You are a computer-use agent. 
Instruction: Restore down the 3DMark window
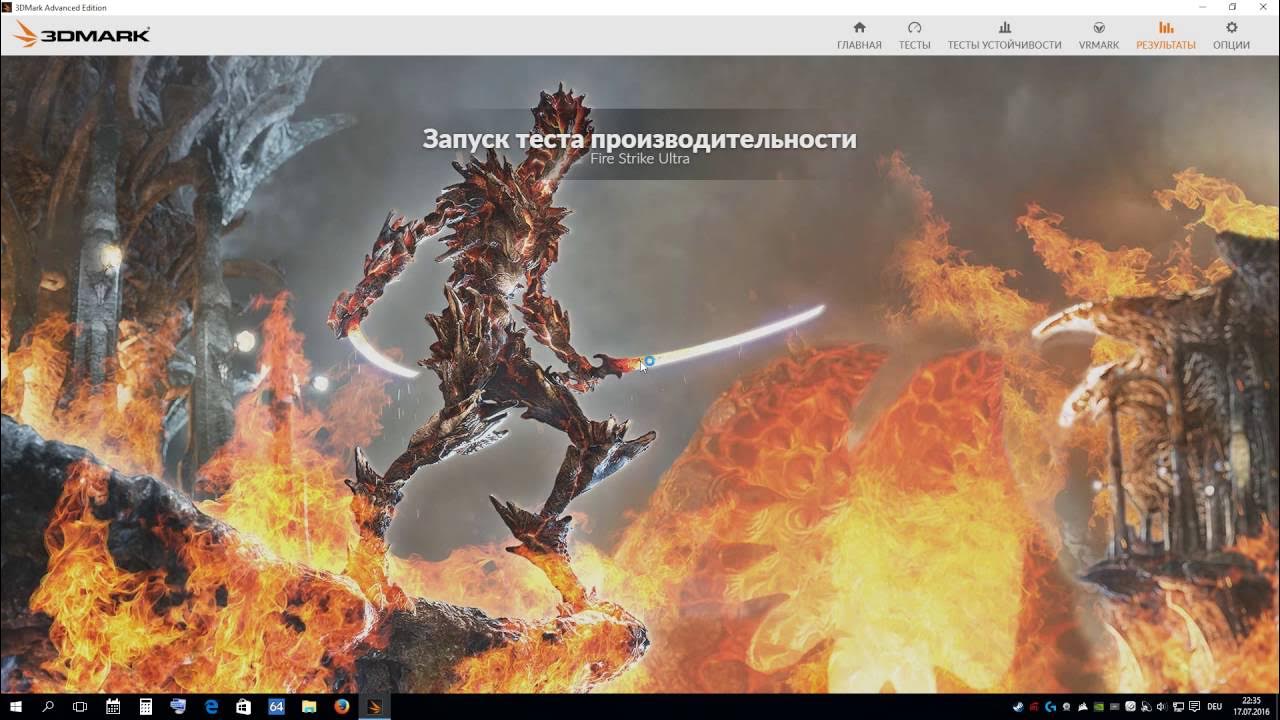[1233, 7]
